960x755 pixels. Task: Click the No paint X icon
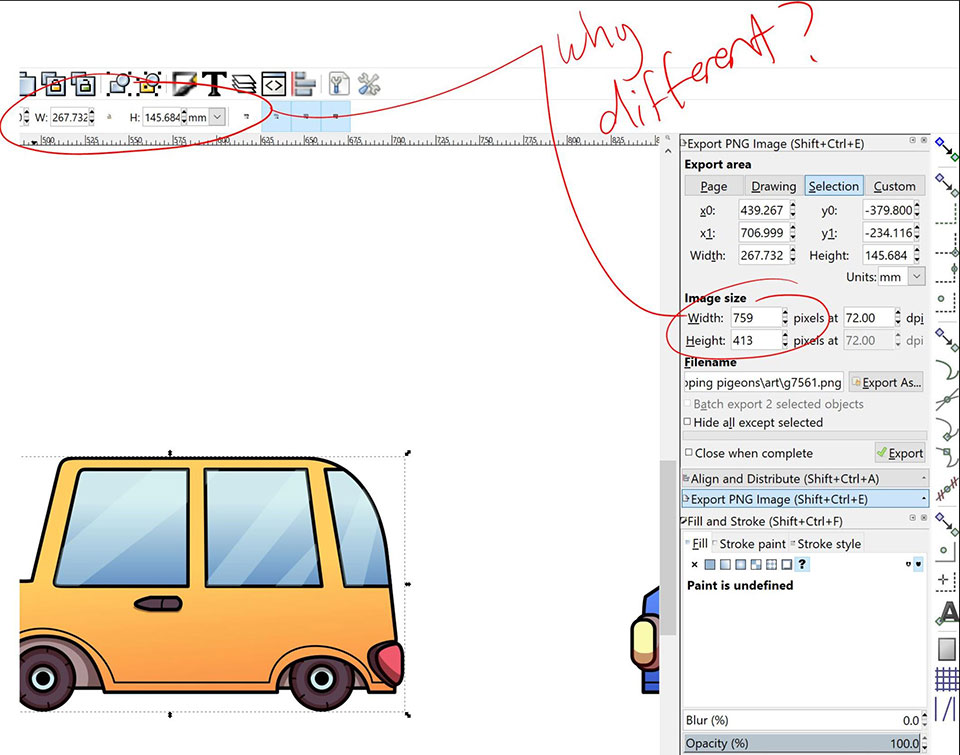[694, 565]
